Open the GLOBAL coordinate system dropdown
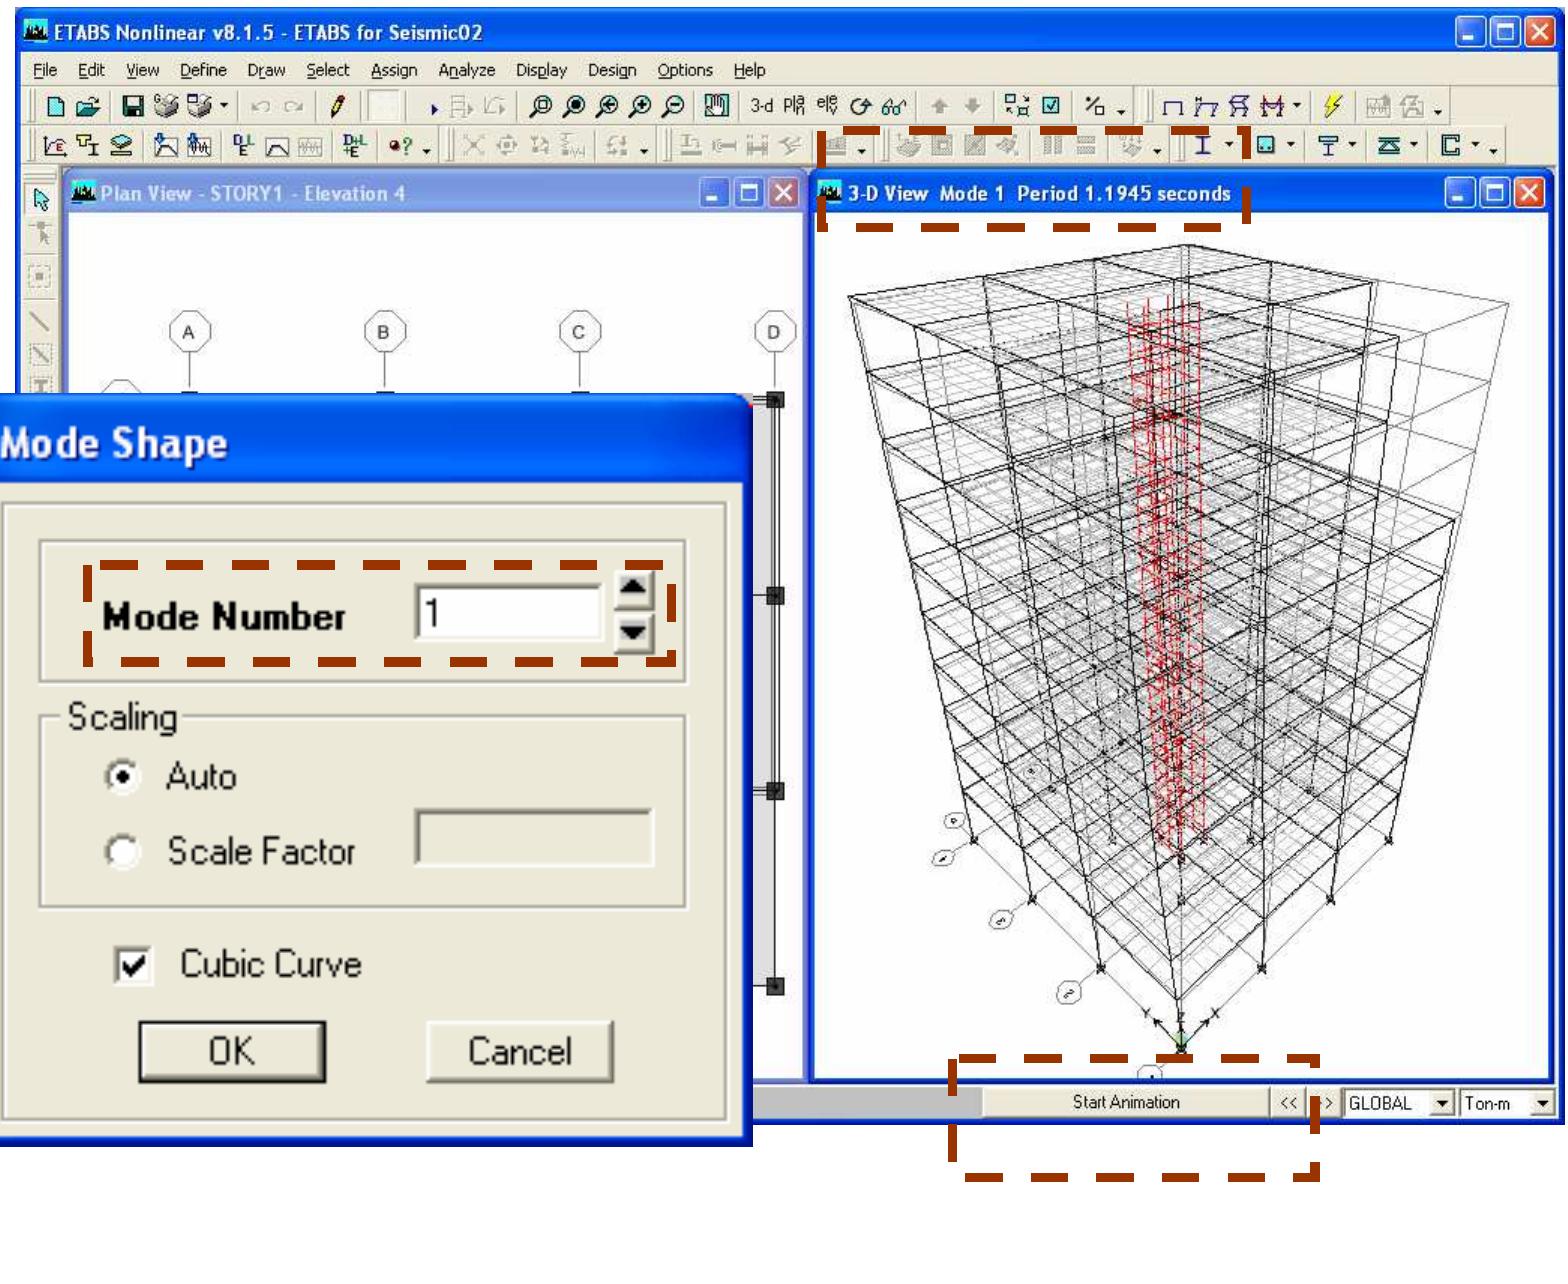Image resolution: width=1568 pixels, height=1284 pixels. pos(1441,1103)
